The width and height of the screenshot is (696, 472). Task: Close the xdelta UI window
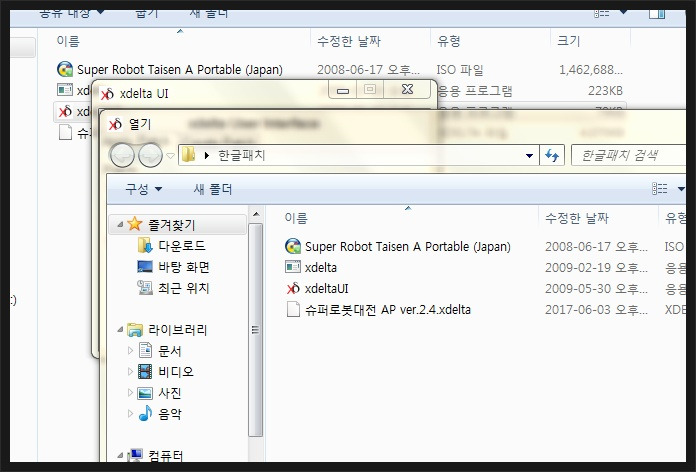[407, 90]
